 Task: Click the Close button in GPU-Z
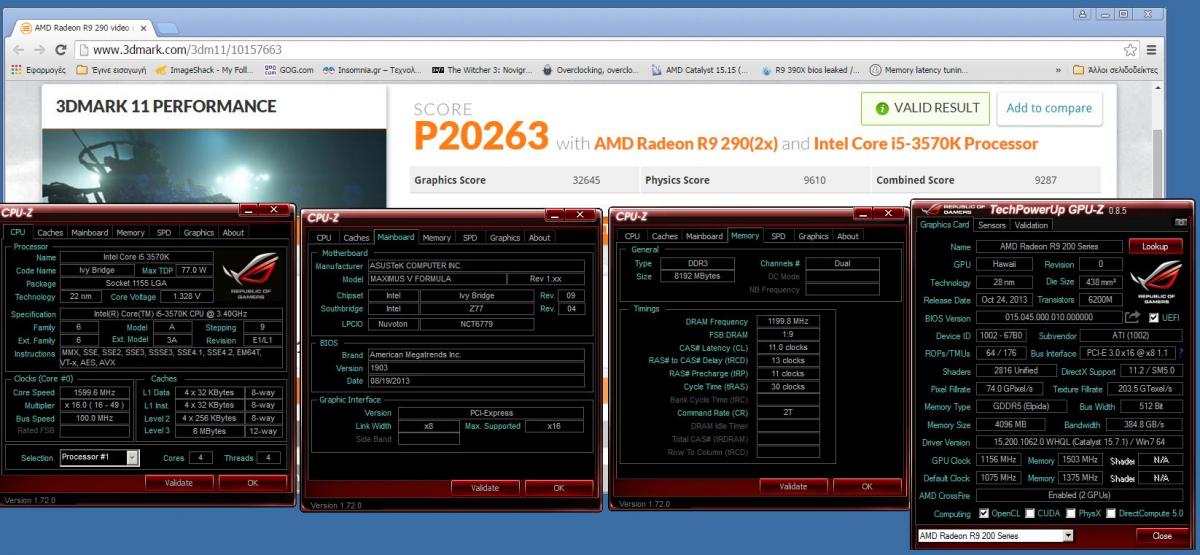pos(1161,536)
